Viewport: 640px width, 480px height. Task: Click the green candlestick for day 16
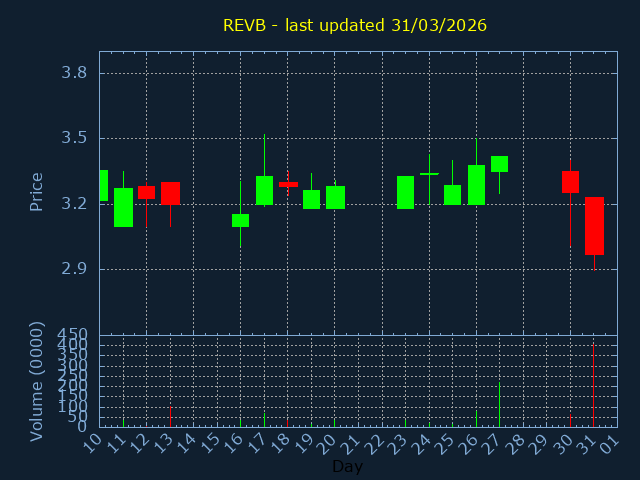pyautogui.click(x=240, y=220)
